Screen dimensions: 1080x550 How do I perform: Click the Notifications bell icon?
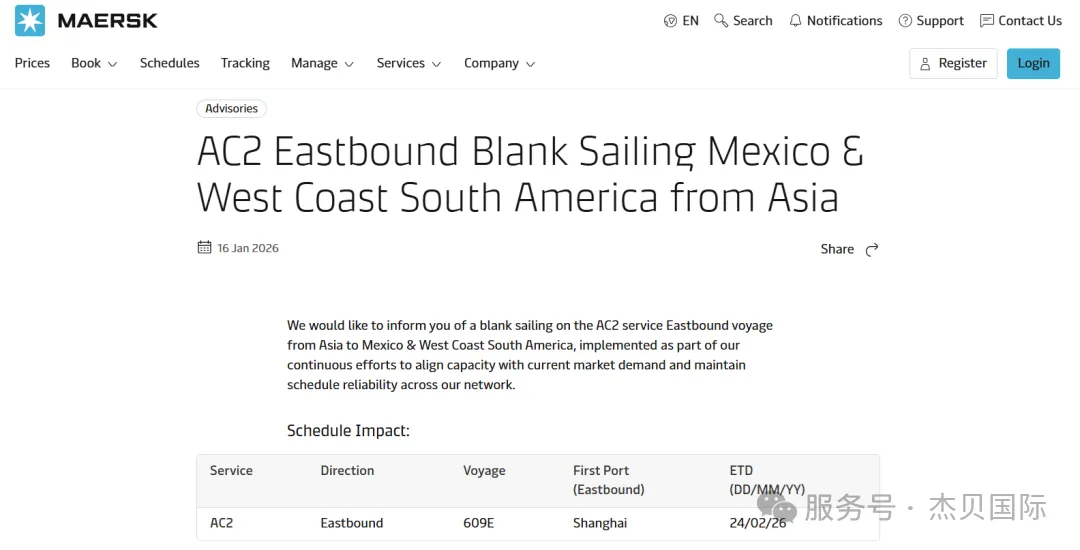coord(796,21)
